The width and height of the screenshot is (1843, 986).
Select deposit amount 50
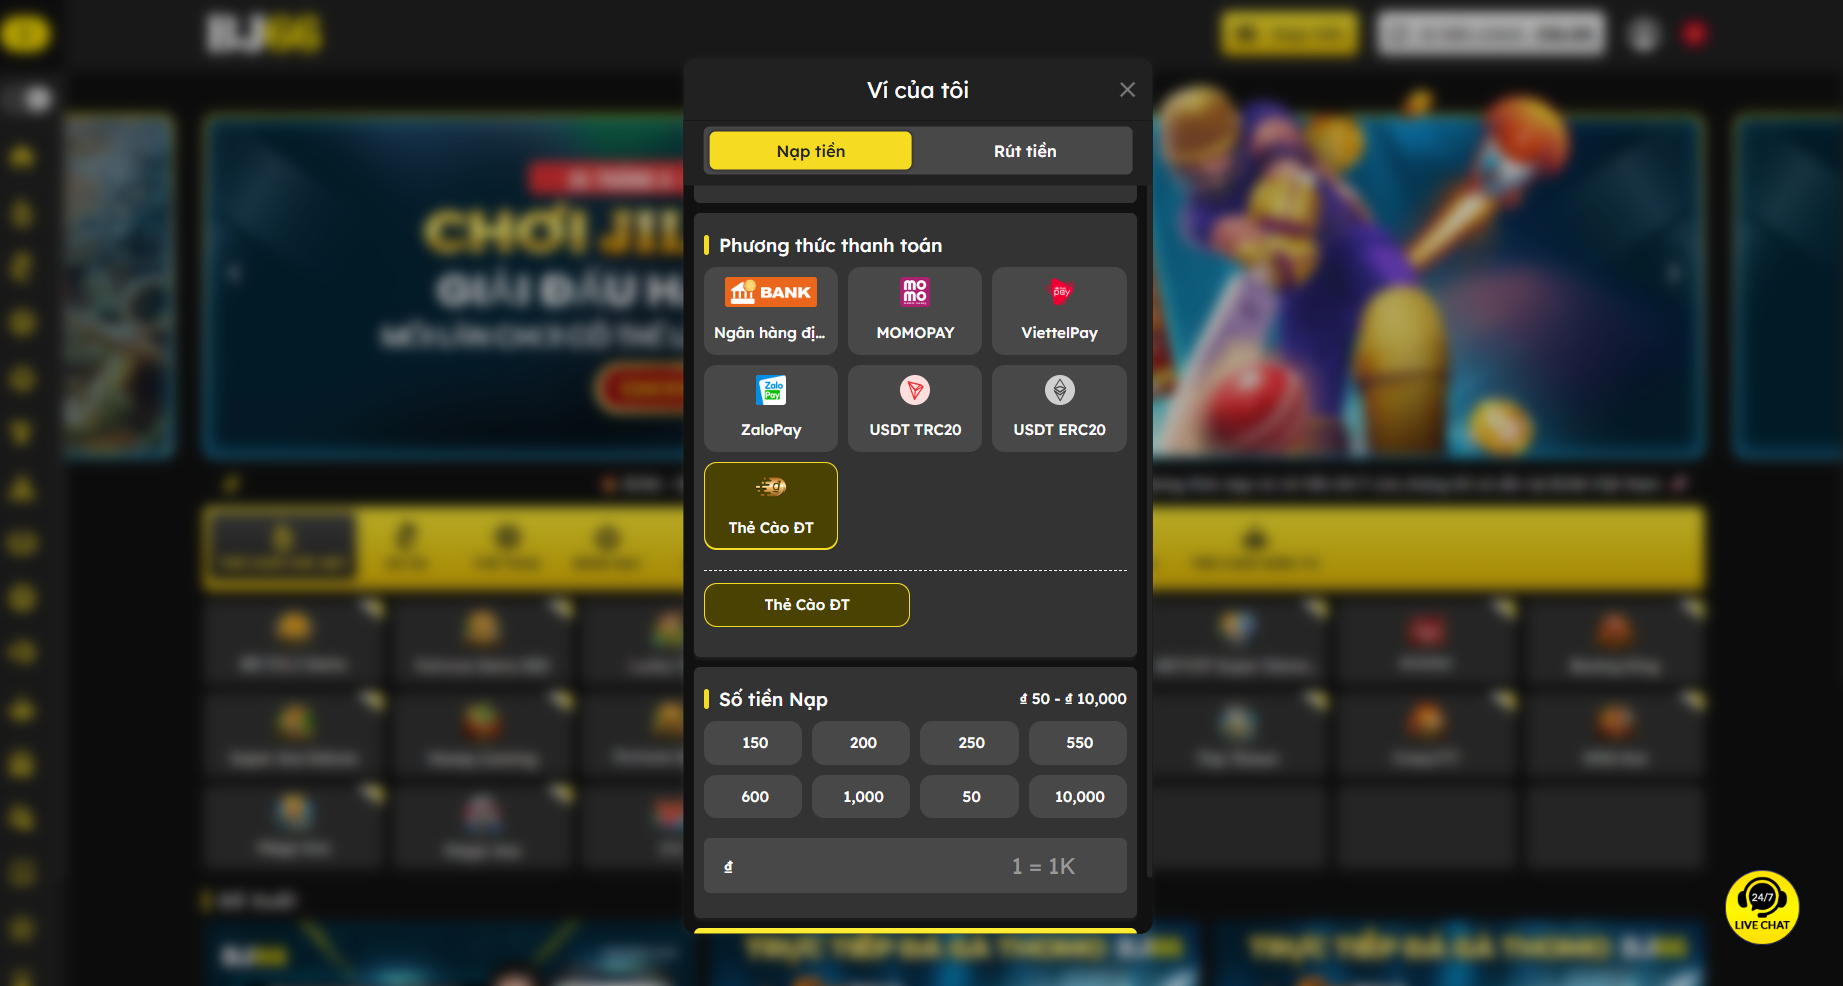click(x=971, y=797)
